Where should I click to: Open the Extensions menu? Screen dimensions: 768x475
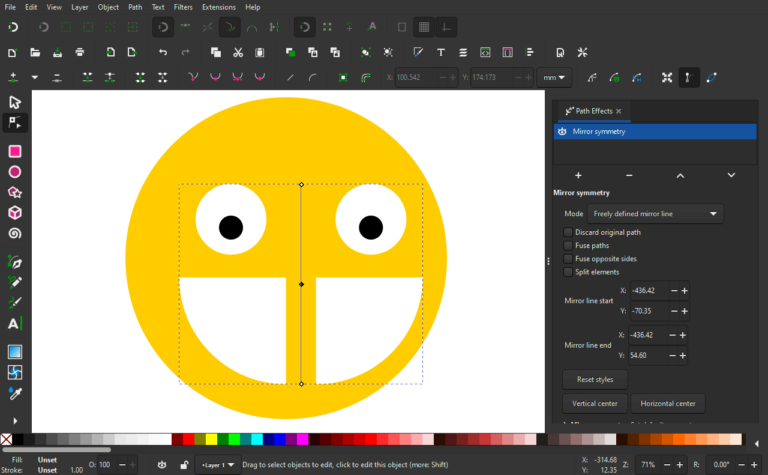click(219, 7)
